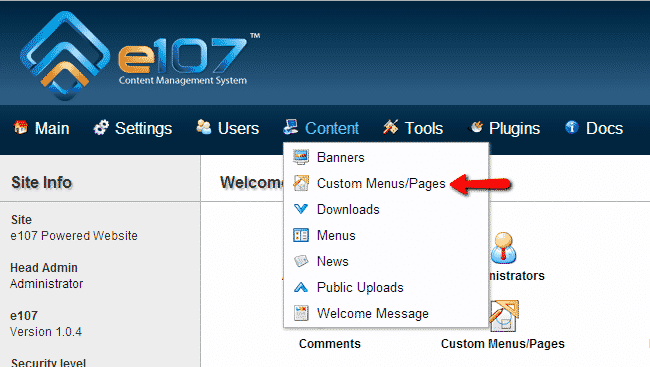Click the Tools hammer icon
This screenshot has width=650, height=367.
tap(390, 127)
